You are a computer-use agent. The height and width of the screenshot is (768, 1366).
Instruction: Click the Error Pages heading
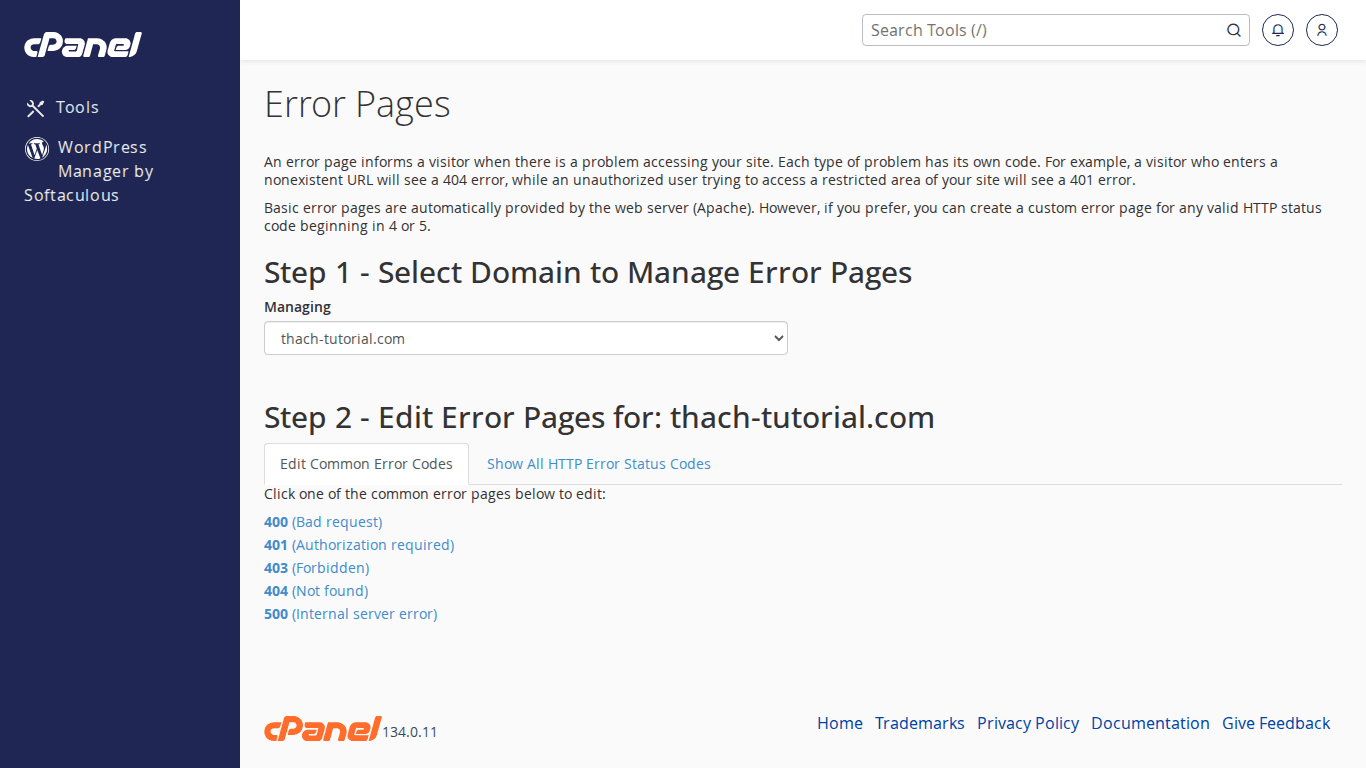point(357,104)
